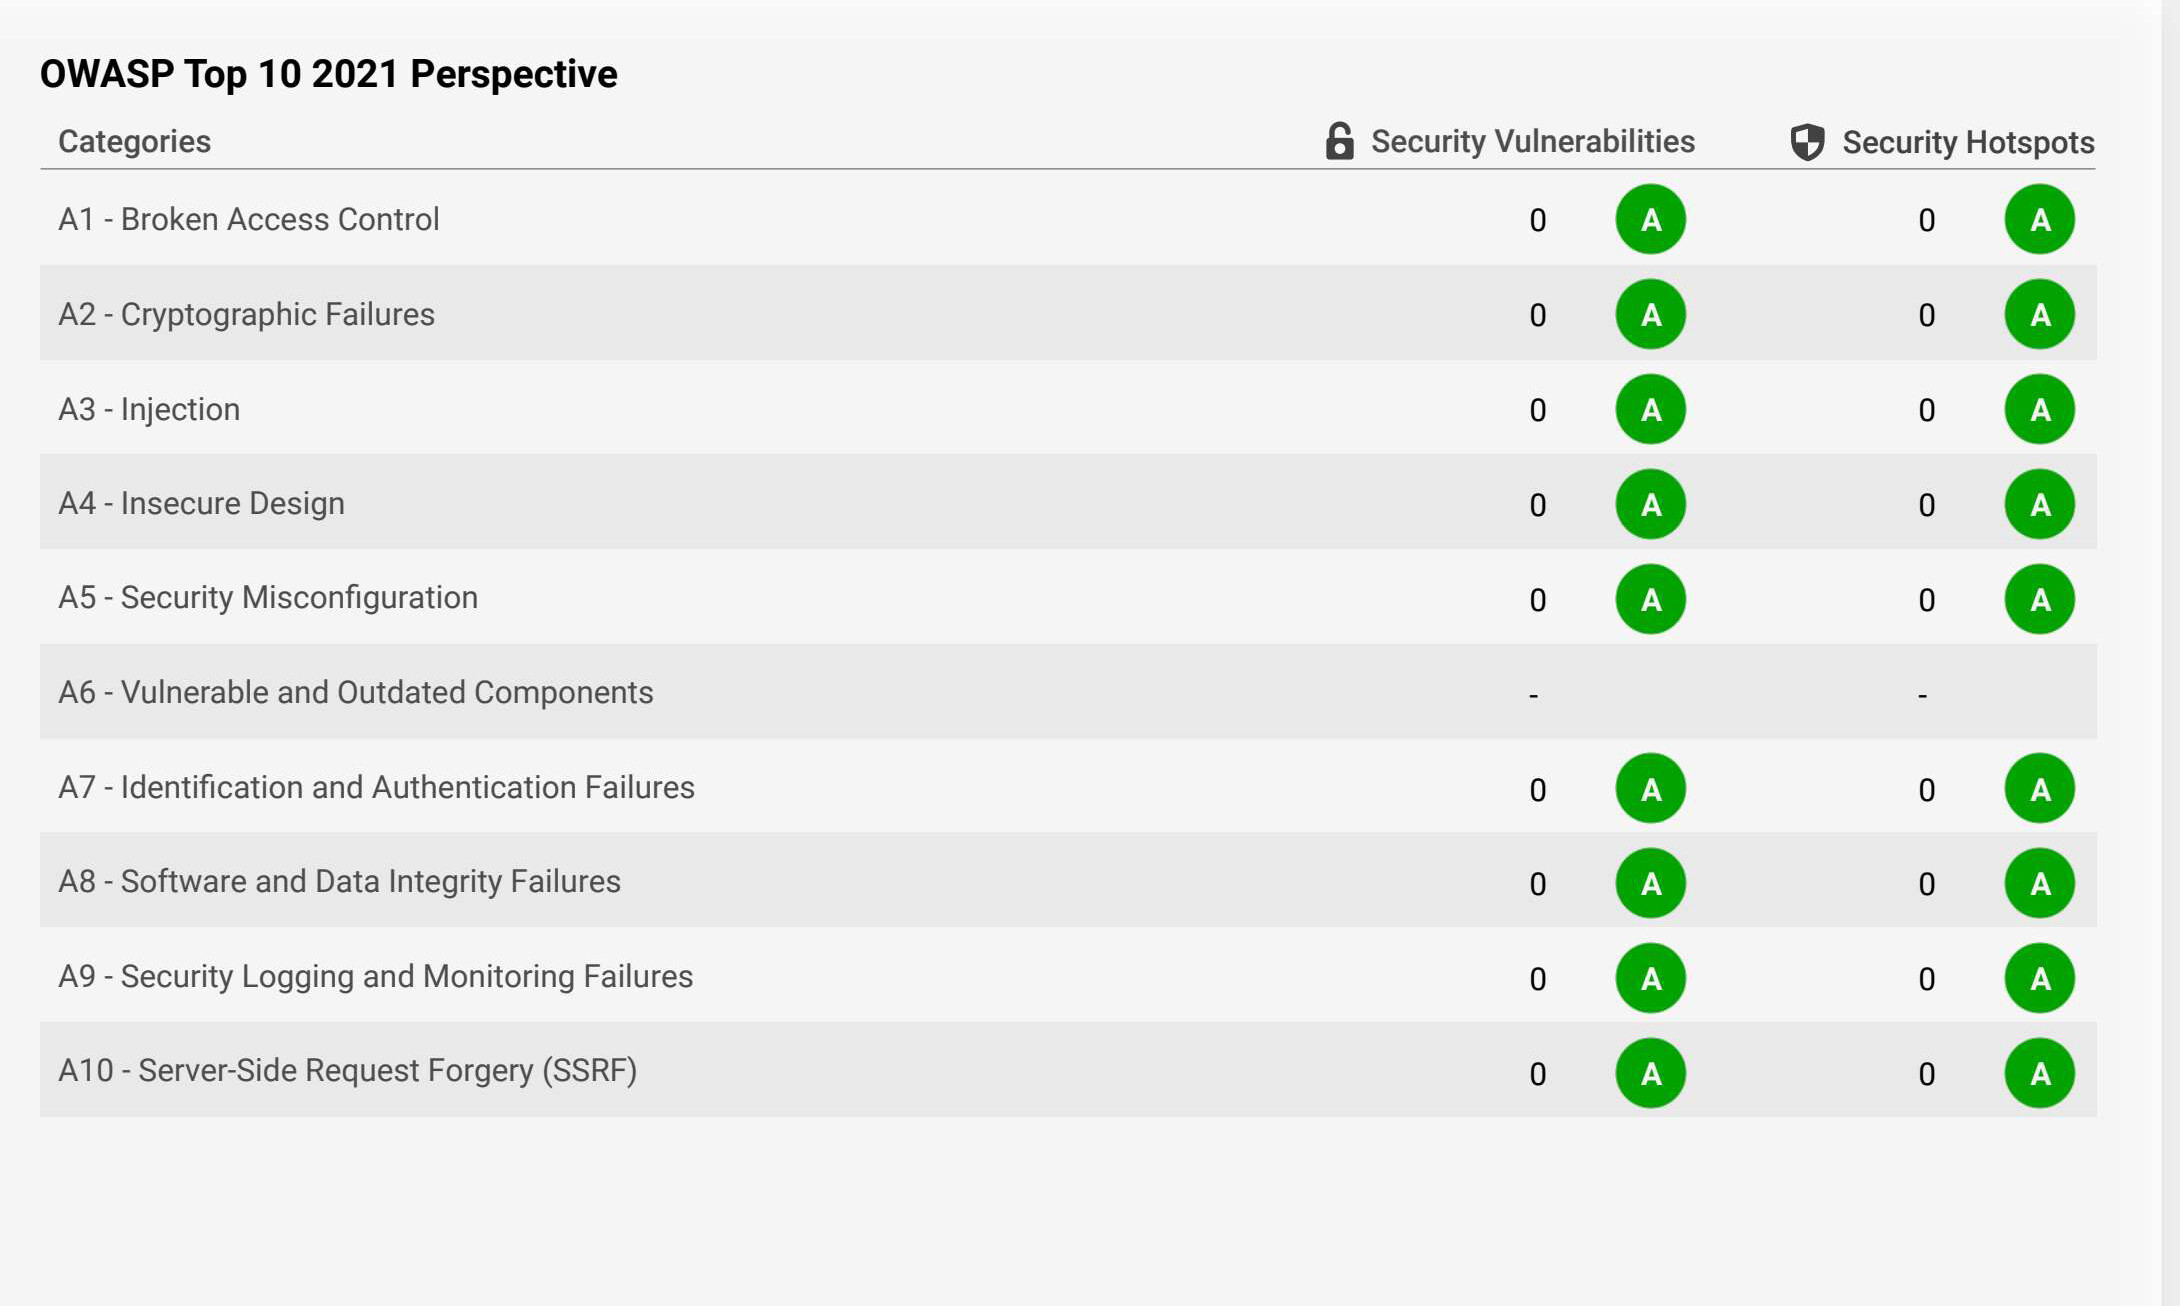Click the A9 vulnerabilities rating badge
2180x1306 pixels.
1650,977
